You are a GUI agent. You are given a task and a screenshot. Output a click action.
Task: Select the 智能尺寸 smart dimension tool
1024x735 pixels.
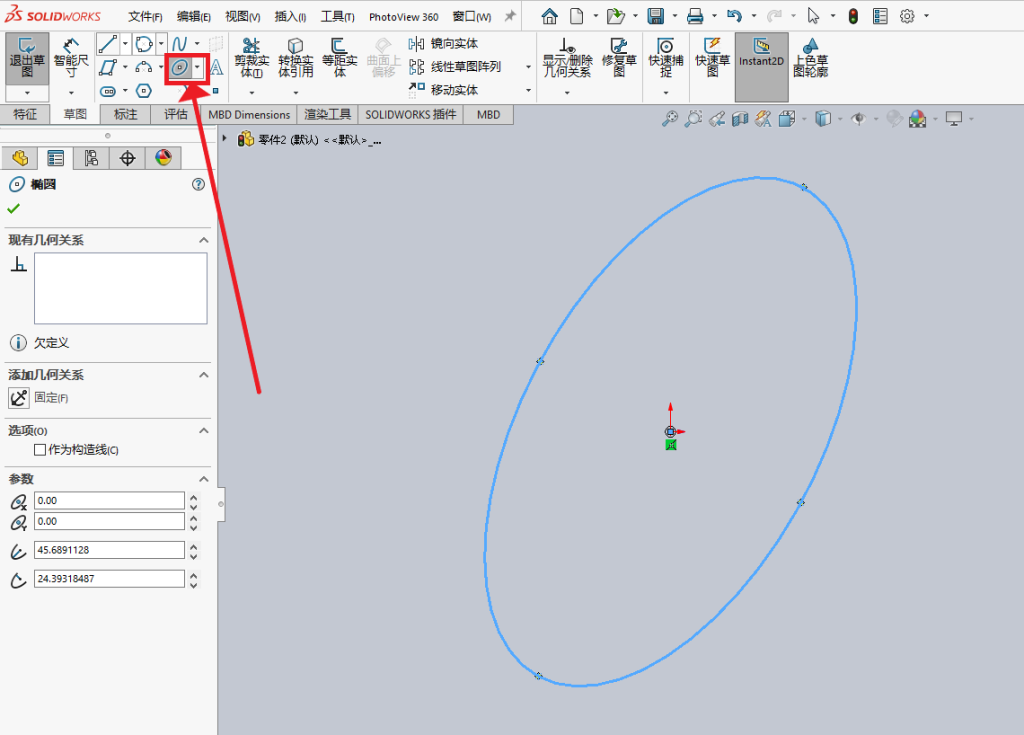click(71, 57)
